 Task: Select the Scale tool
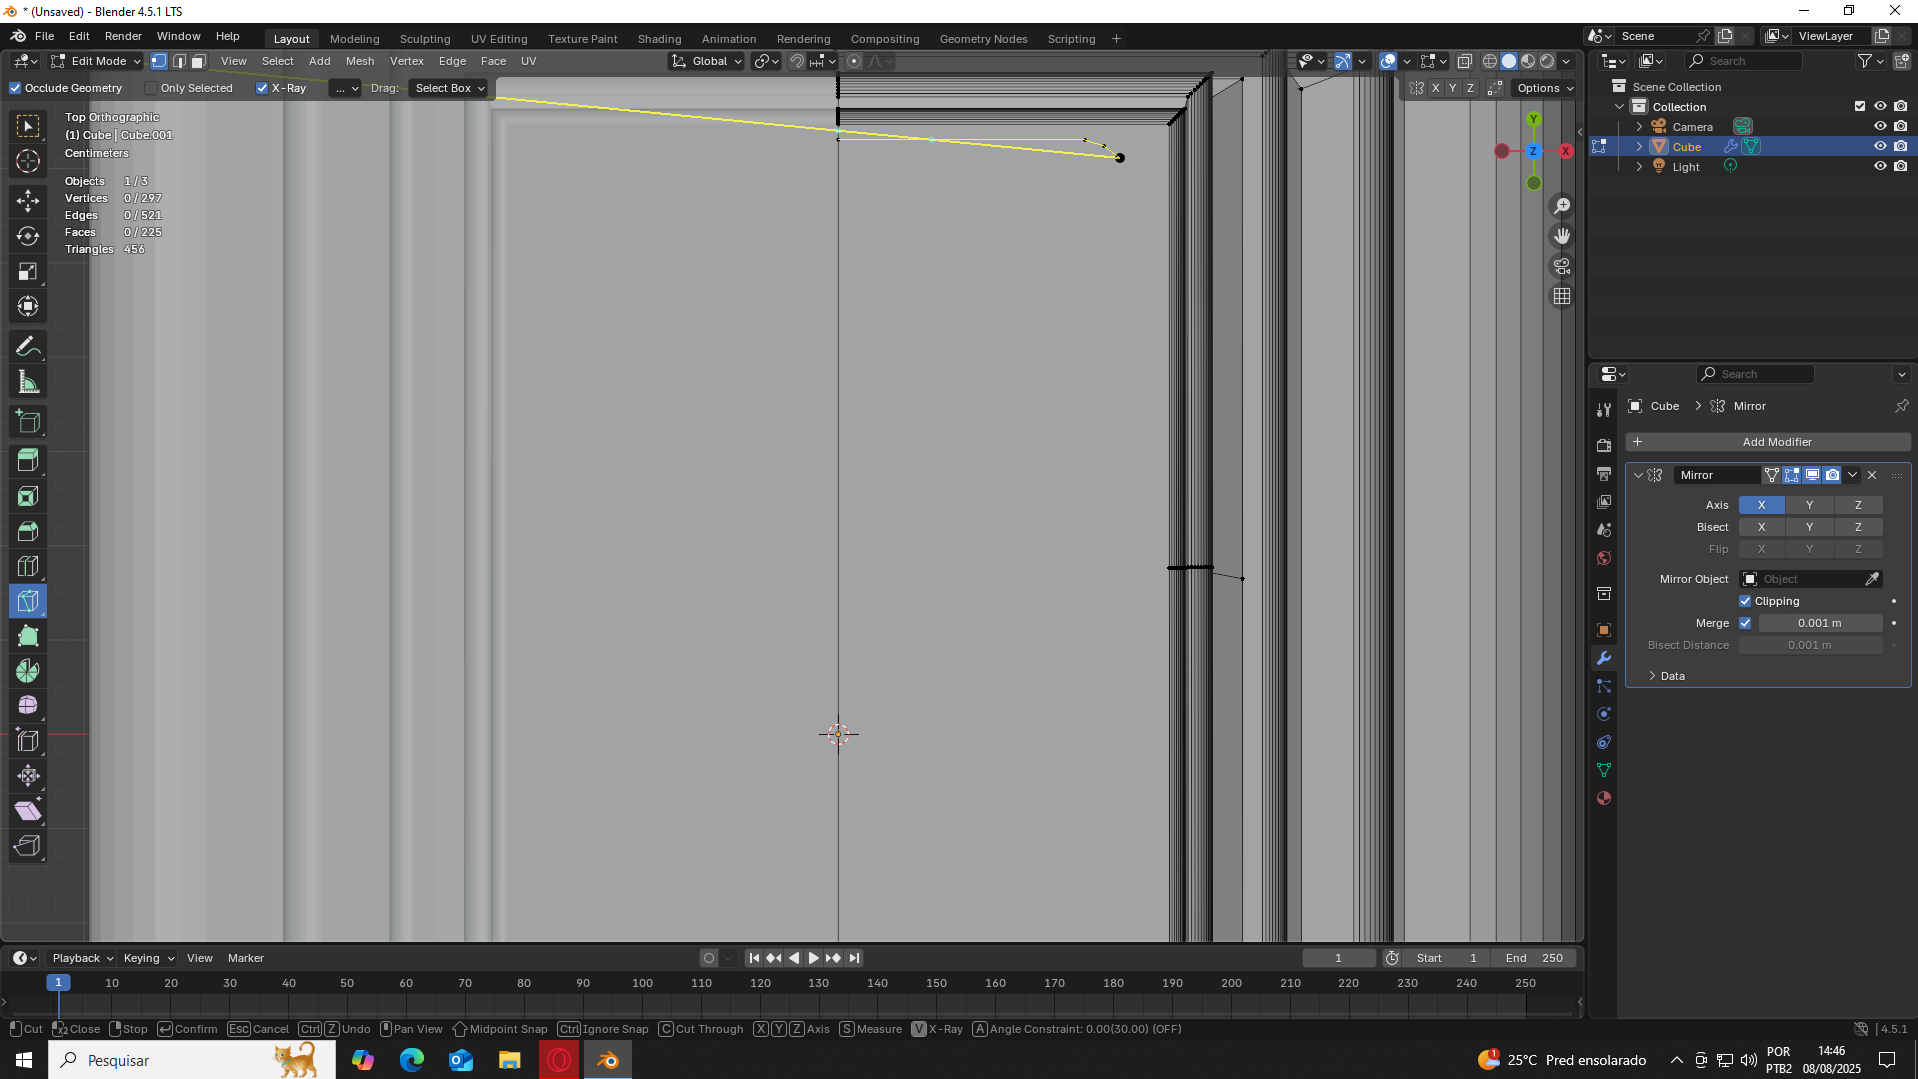(28, 271)
